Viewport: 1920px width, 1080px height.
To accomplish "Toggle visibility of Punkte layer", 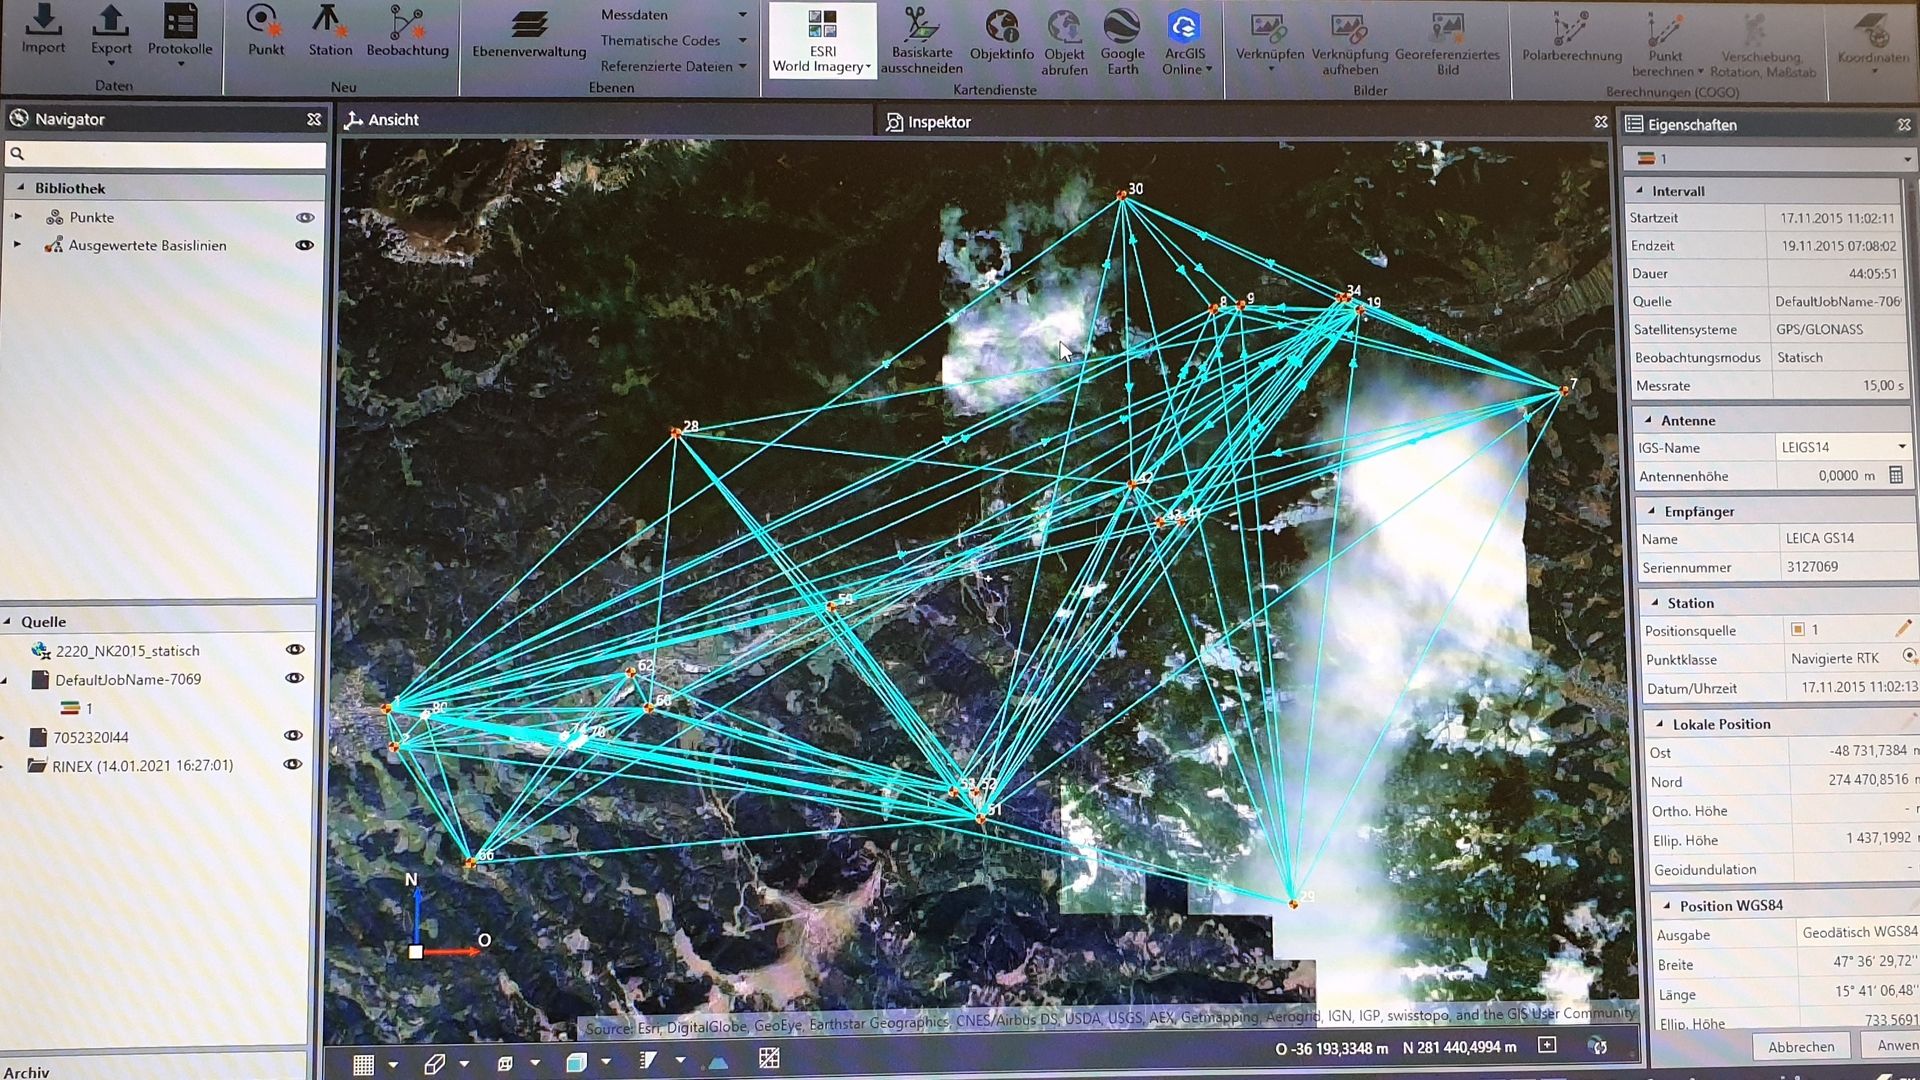I will coord(305,217).
